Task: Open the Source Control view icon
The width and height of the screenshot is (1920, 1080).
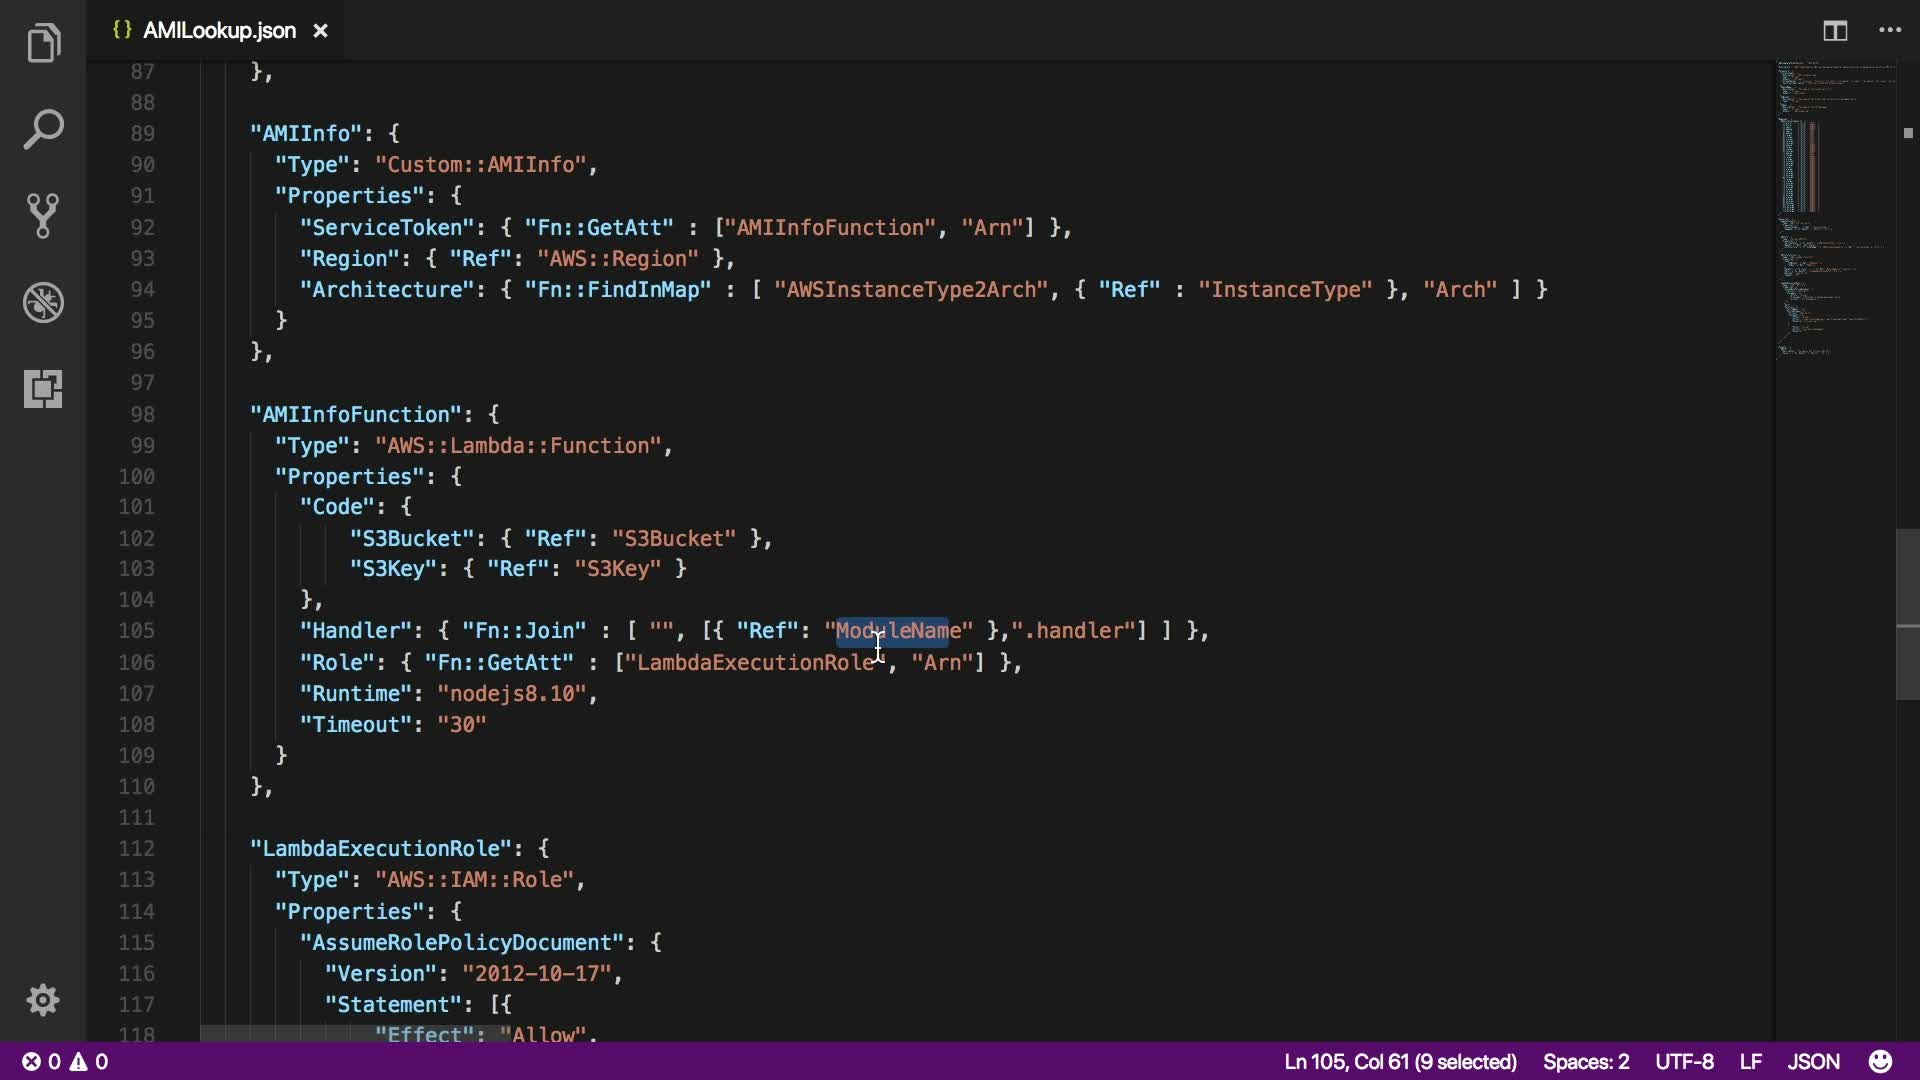Action: tap(43, 215)
